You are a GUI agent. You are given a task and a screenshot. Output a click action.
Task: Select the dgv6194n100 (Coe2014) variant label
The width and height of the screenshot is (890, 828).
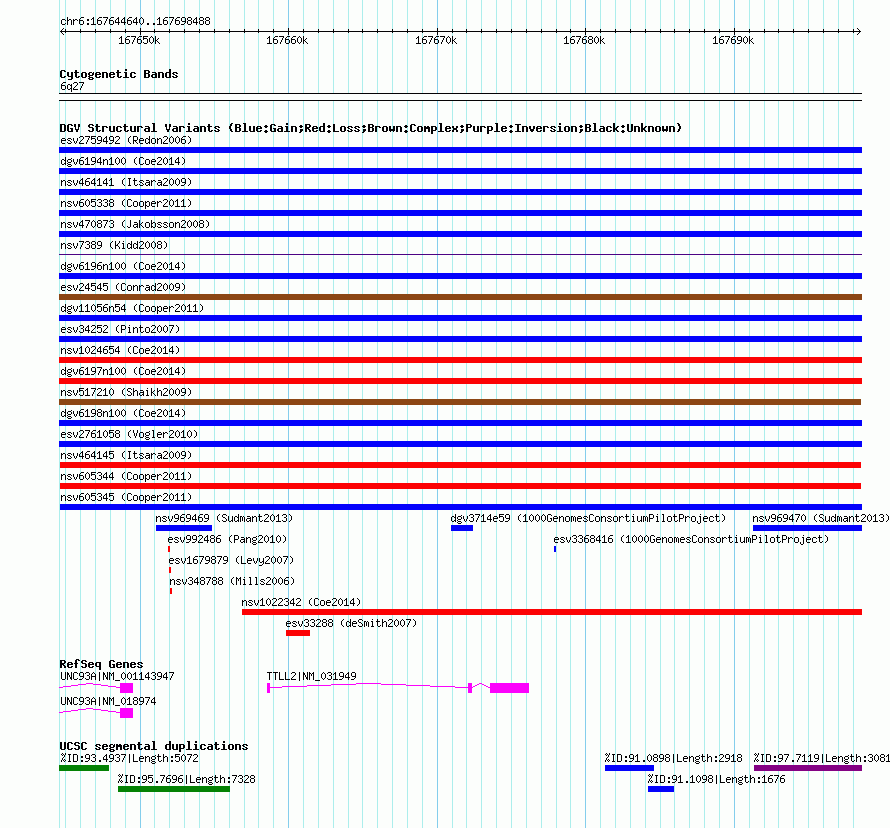pyautogui.click(x=123, y=161)
